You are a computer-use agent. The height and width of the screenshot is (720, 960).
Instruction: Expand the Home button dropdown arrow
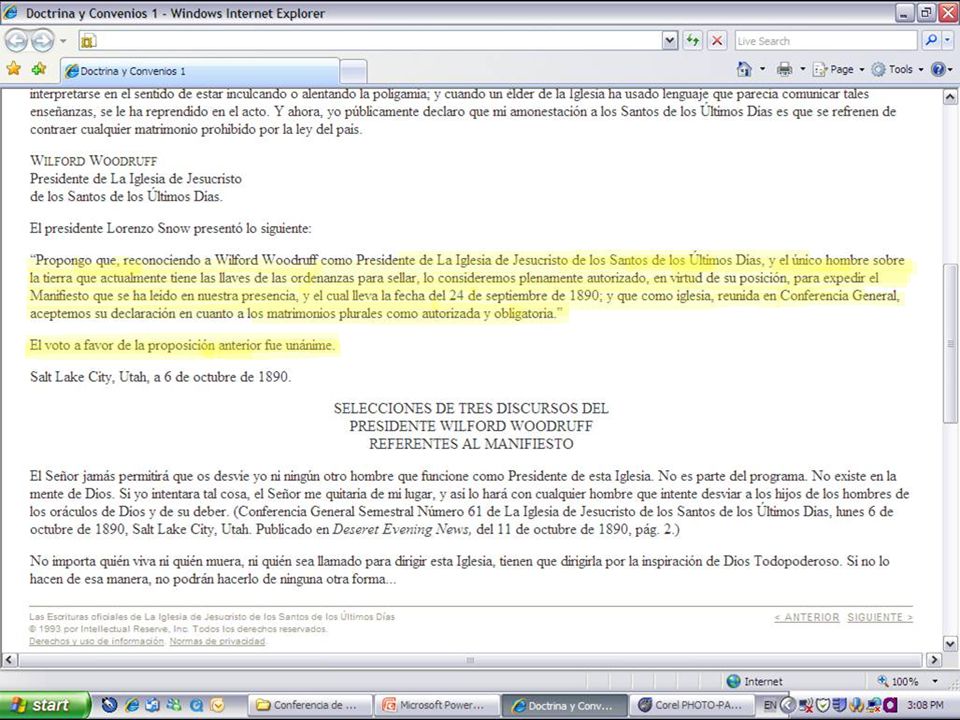click(x=762, y=69)
